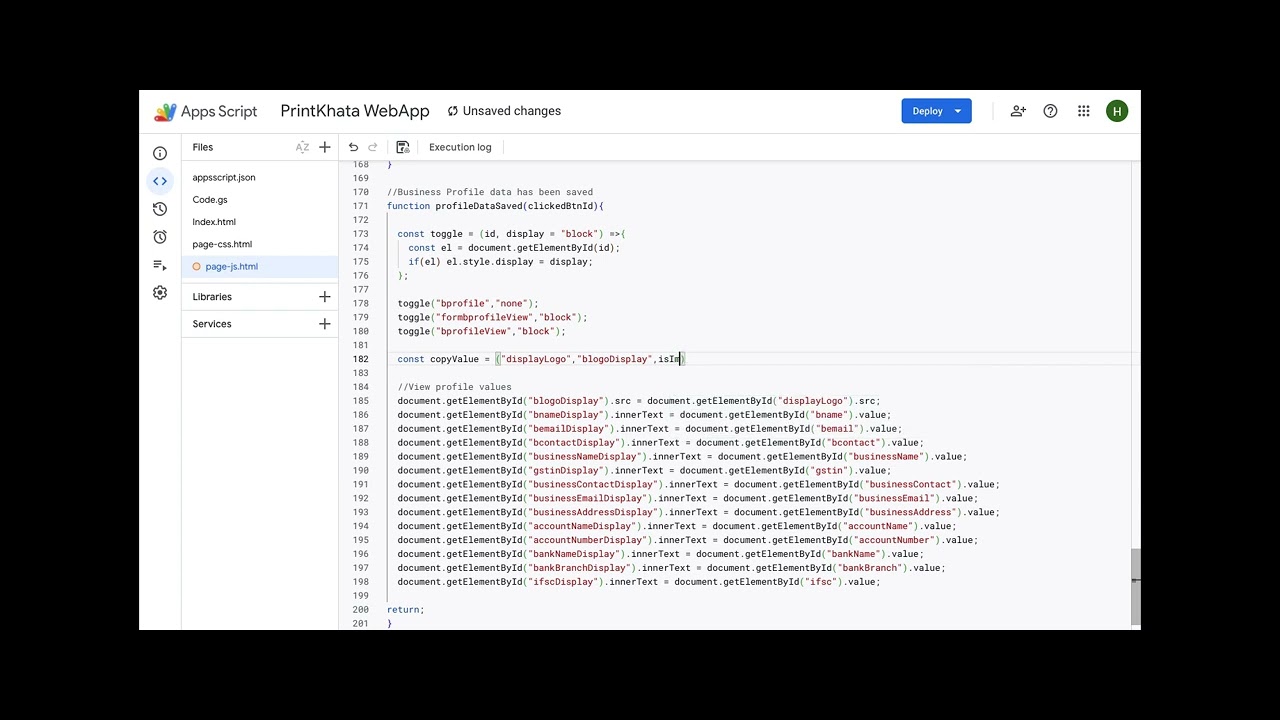This screenshot has width=1280, height=720.
Task: Open the Executions list icon
Action: [x=160, y=265]
